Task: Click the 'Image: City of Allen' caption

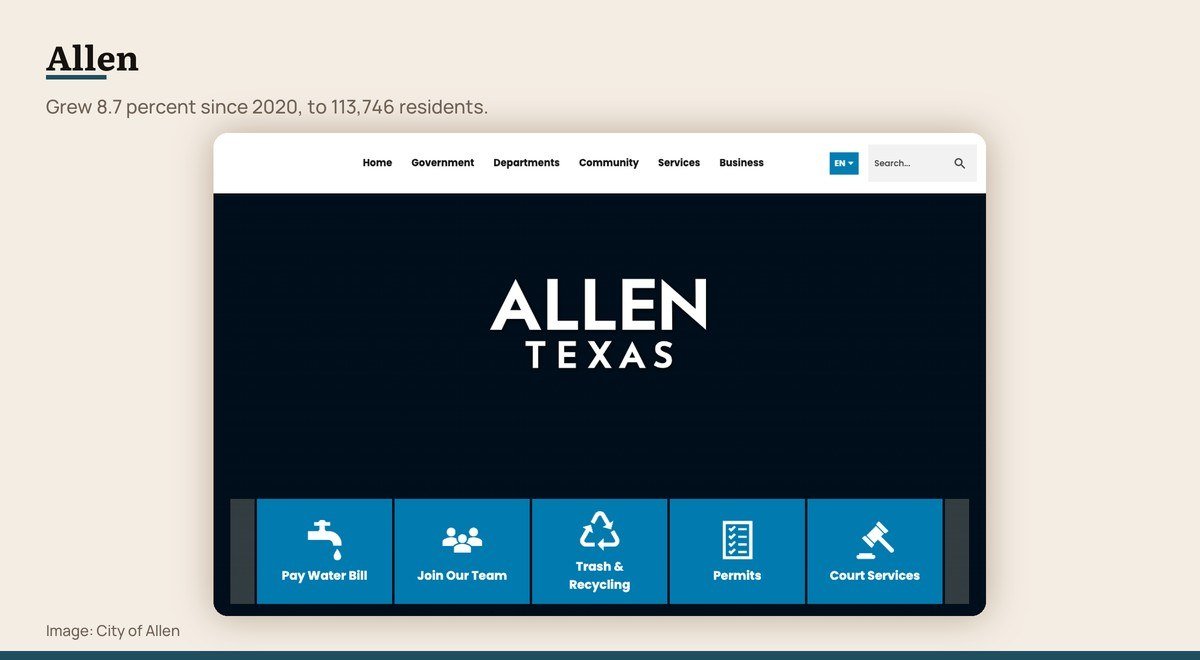Action: [113, 631]
